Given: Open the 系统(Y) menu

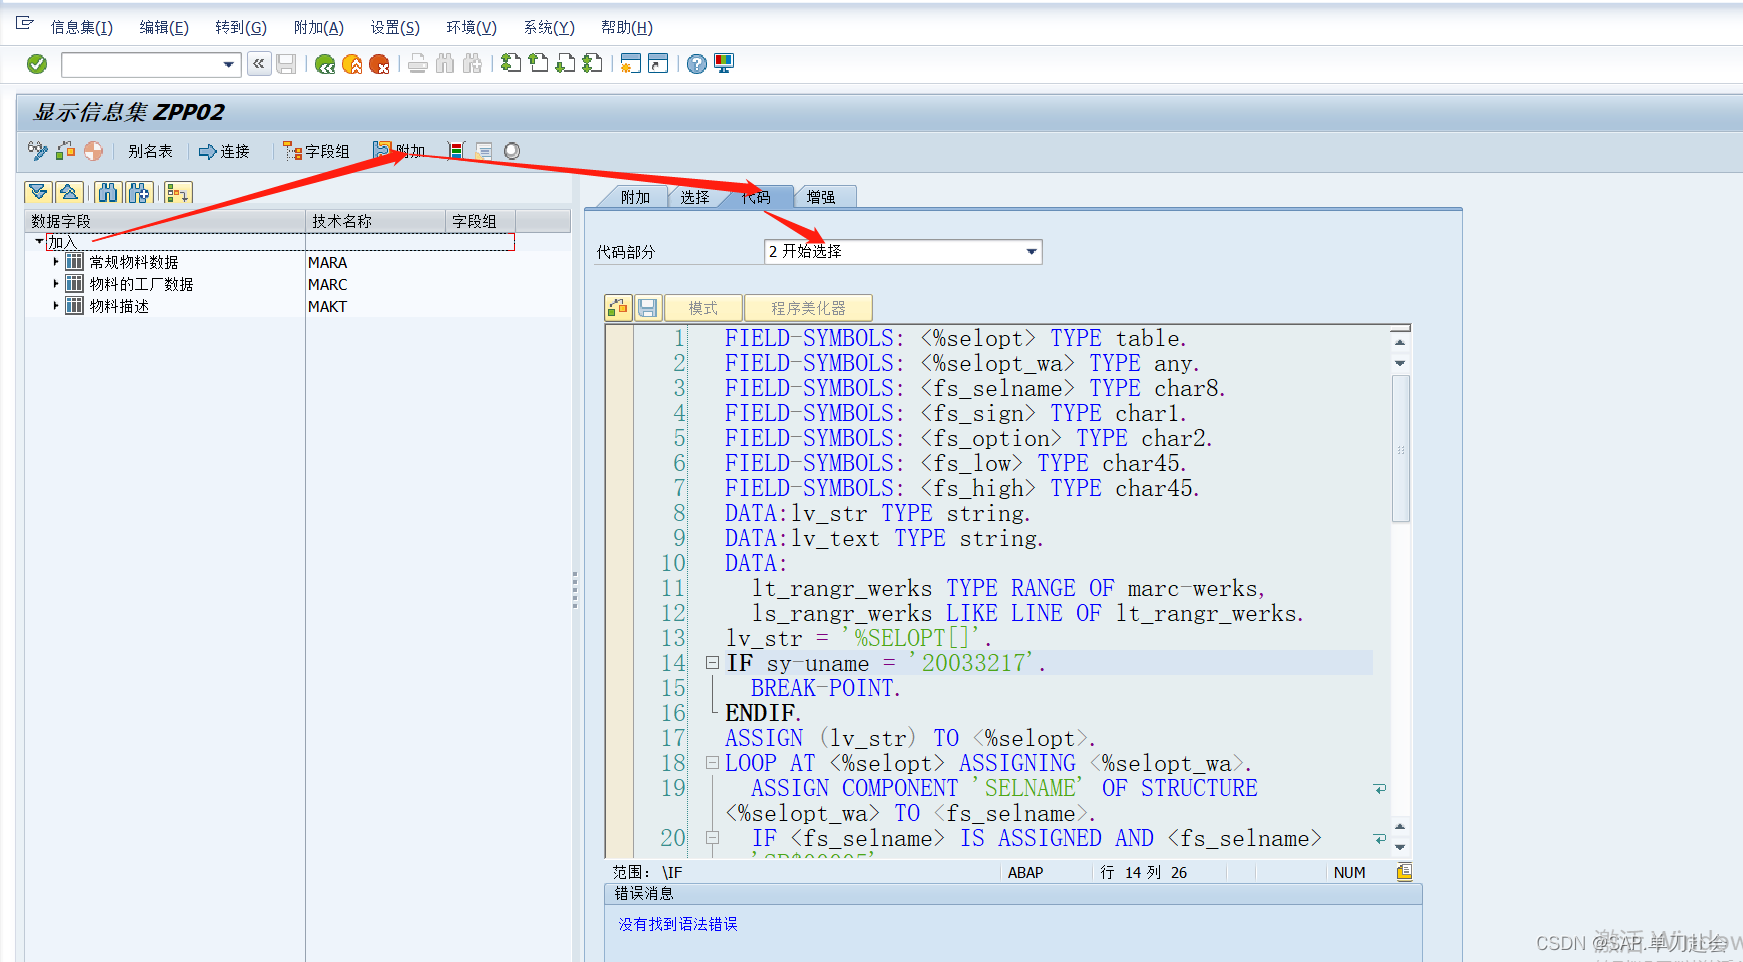Looking at the screenshot, I should pyautogui.click(x=548, y=27).
